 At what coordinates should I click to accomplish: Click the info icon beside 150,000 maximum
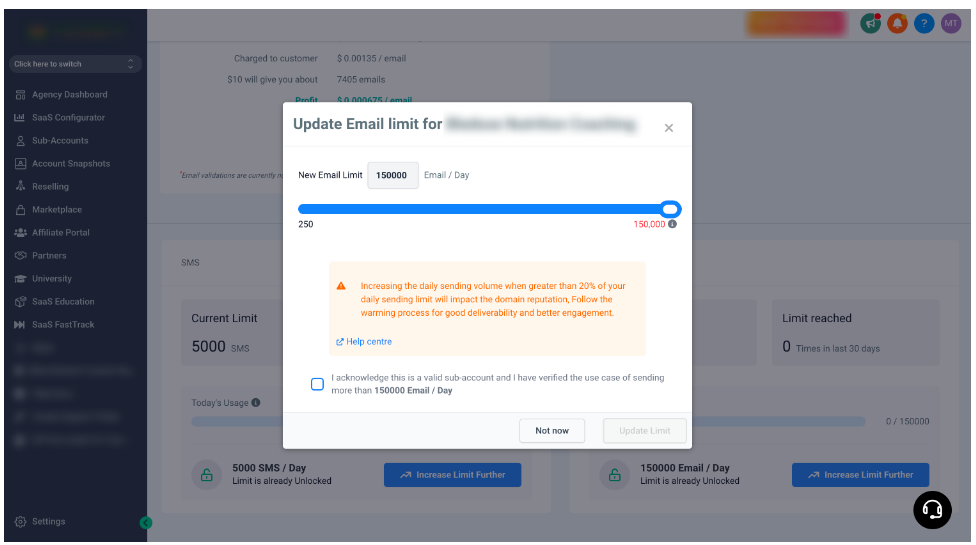tap(672, 224)
